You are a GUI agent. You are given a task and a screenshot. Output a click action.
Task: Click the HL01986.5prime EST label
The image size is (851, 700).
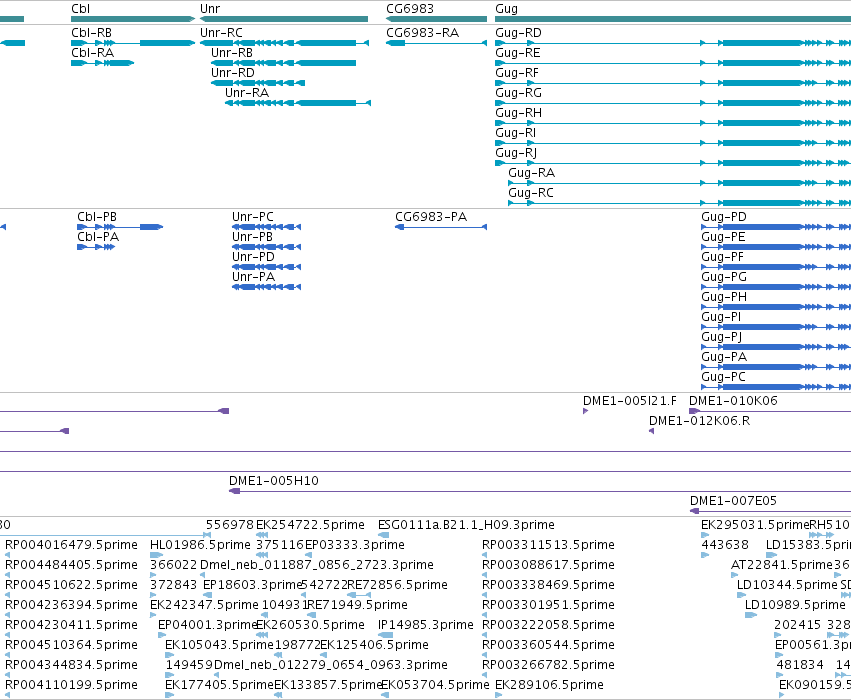[x=200, y=545]
